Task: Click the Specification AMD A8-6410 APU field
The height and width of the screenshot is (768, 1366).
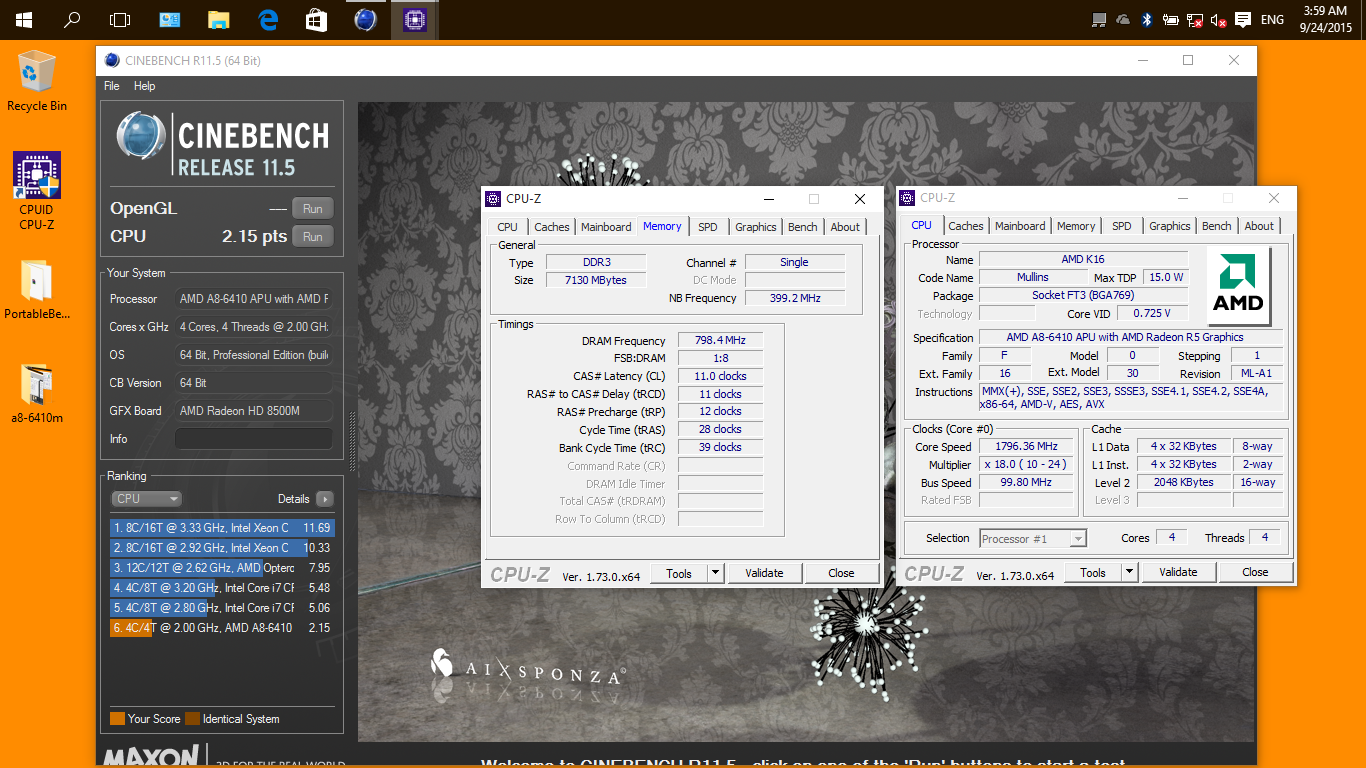Action: (x=1129, y=338)
